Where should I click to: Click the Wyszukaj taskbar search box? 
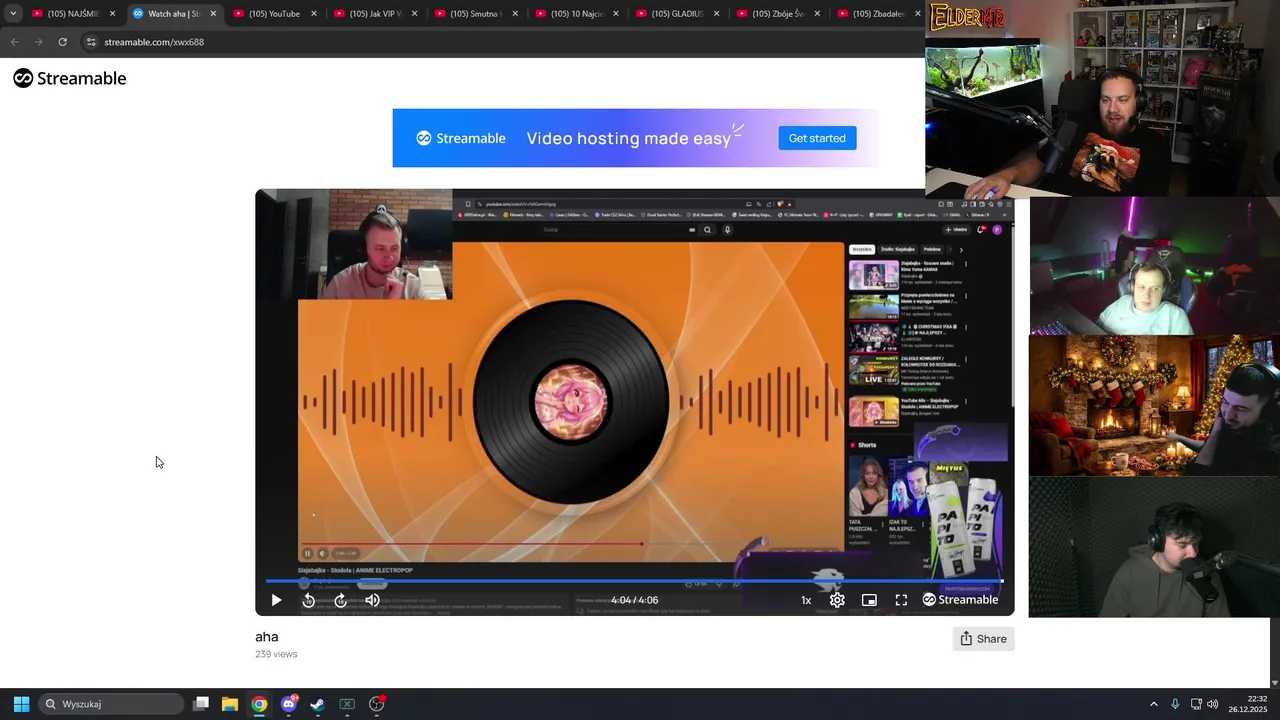click(x=112, y=704)
